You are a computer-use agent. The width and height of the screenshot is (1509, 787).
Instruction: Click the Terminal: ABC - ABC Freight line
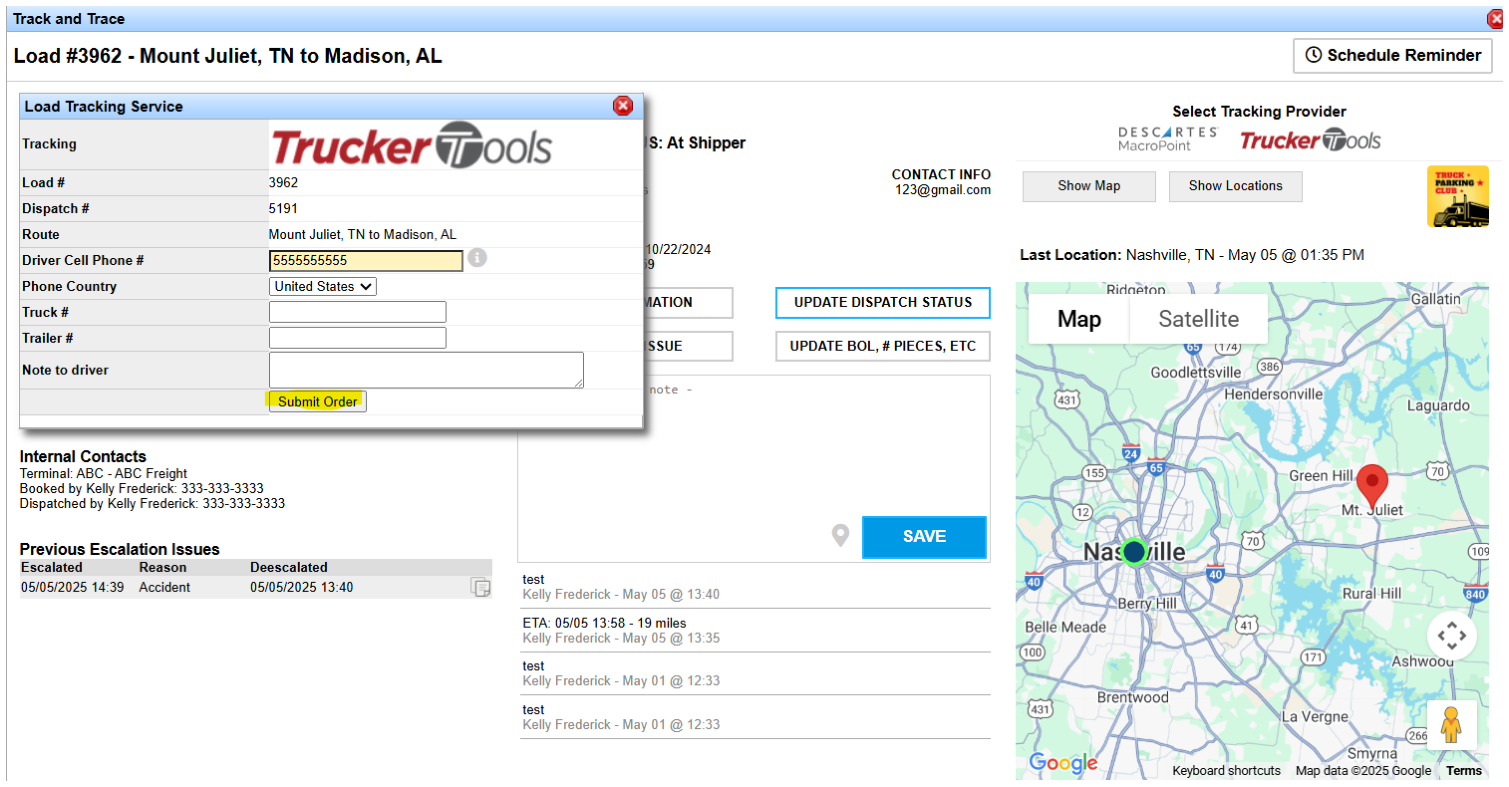[x=104, y=473]
